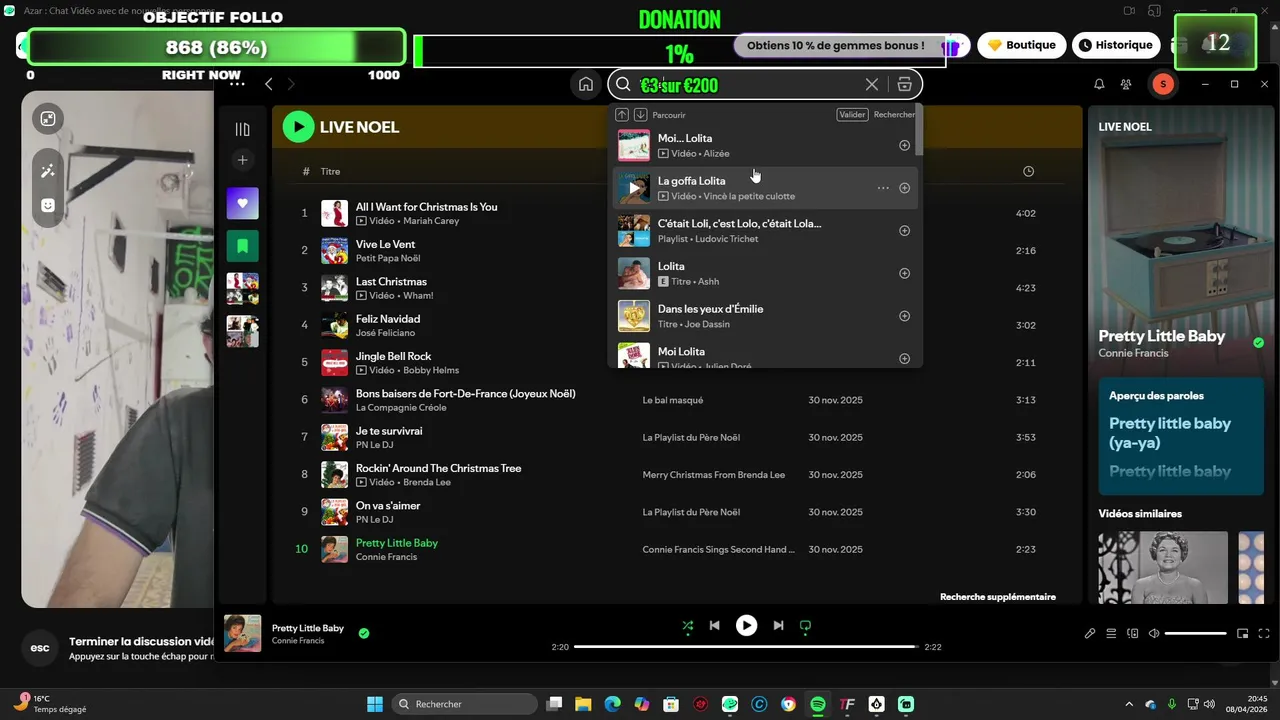
Task: Open green bookmark Episodes tile
Action: point(242,246)
